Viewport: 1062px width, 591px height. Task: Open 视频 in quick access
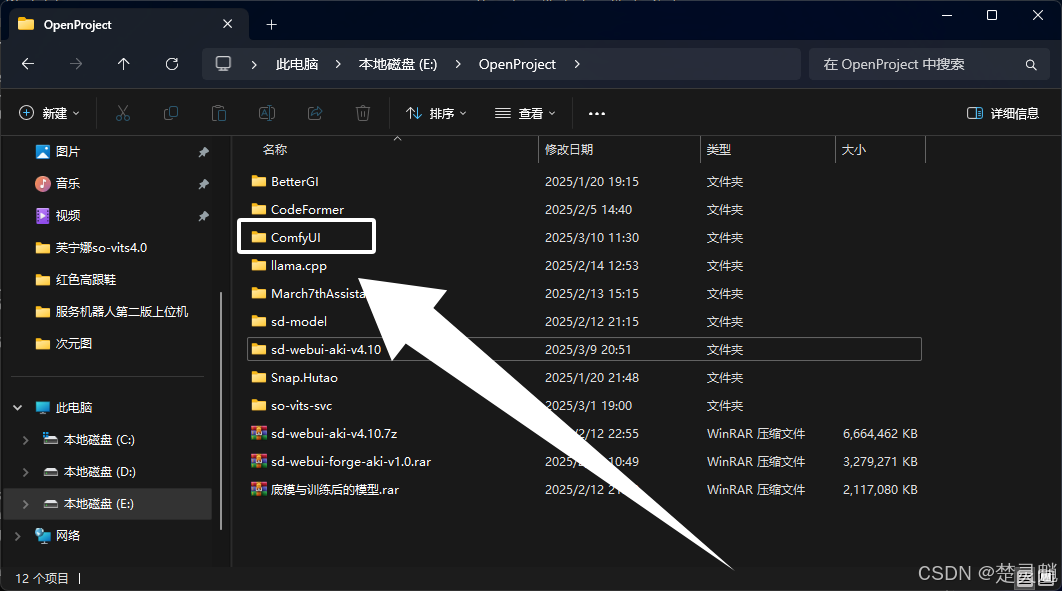pyautogui.click(x=67, y=215)
